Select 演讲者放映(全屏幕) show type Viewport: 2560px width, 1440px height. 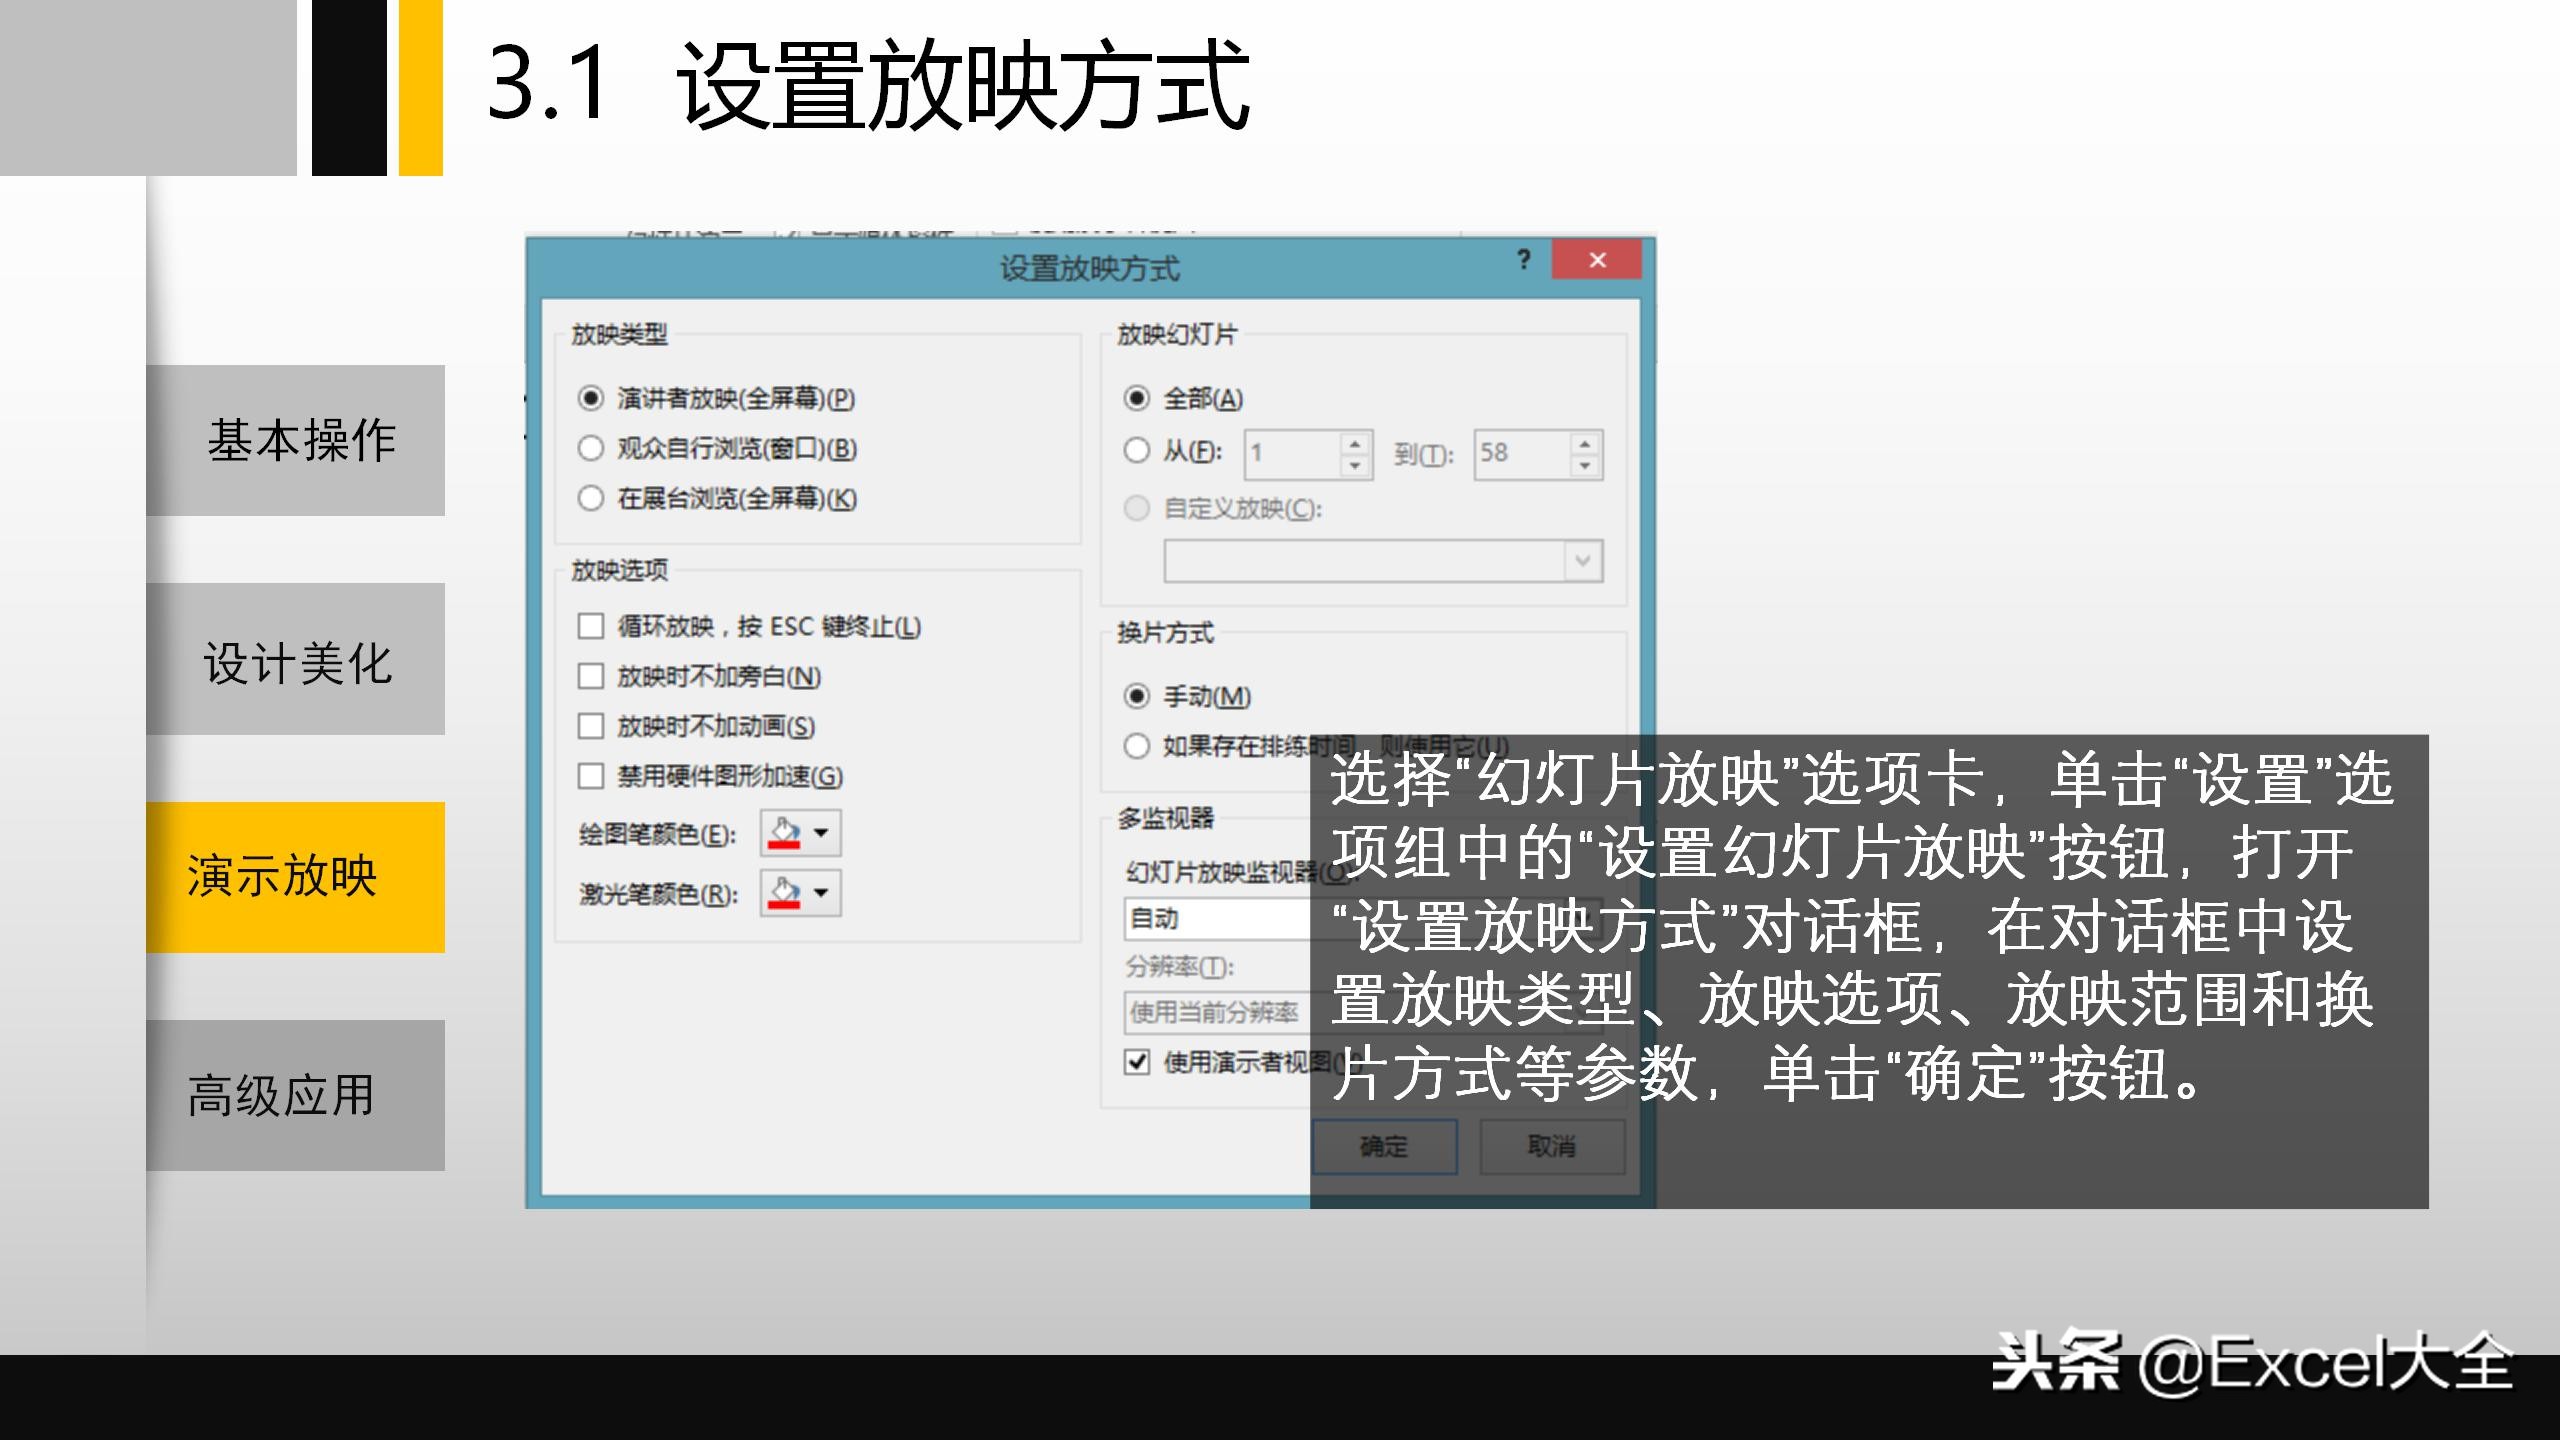coord(590,396)
